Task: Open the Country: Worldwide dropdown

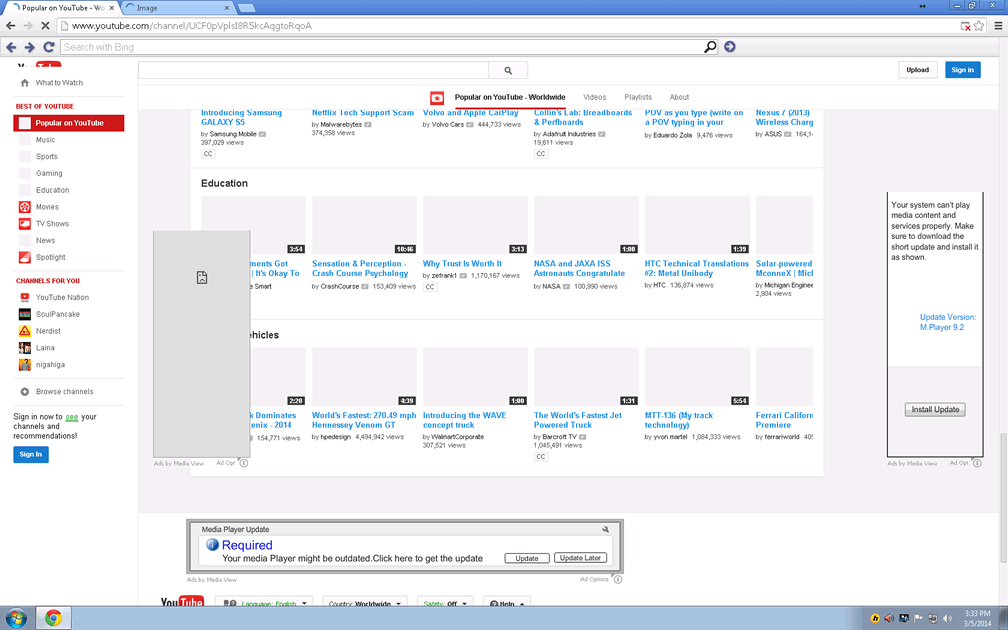Action: click(365, 604)
